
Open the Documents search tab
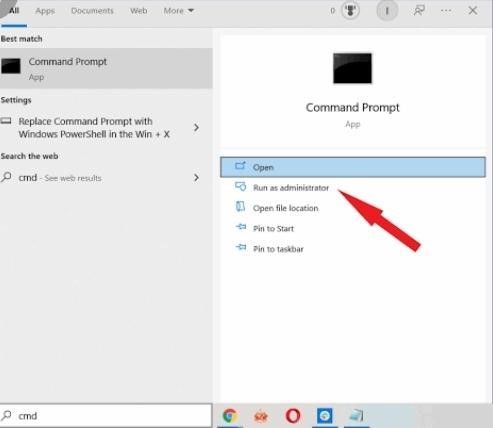pos(92,11)
